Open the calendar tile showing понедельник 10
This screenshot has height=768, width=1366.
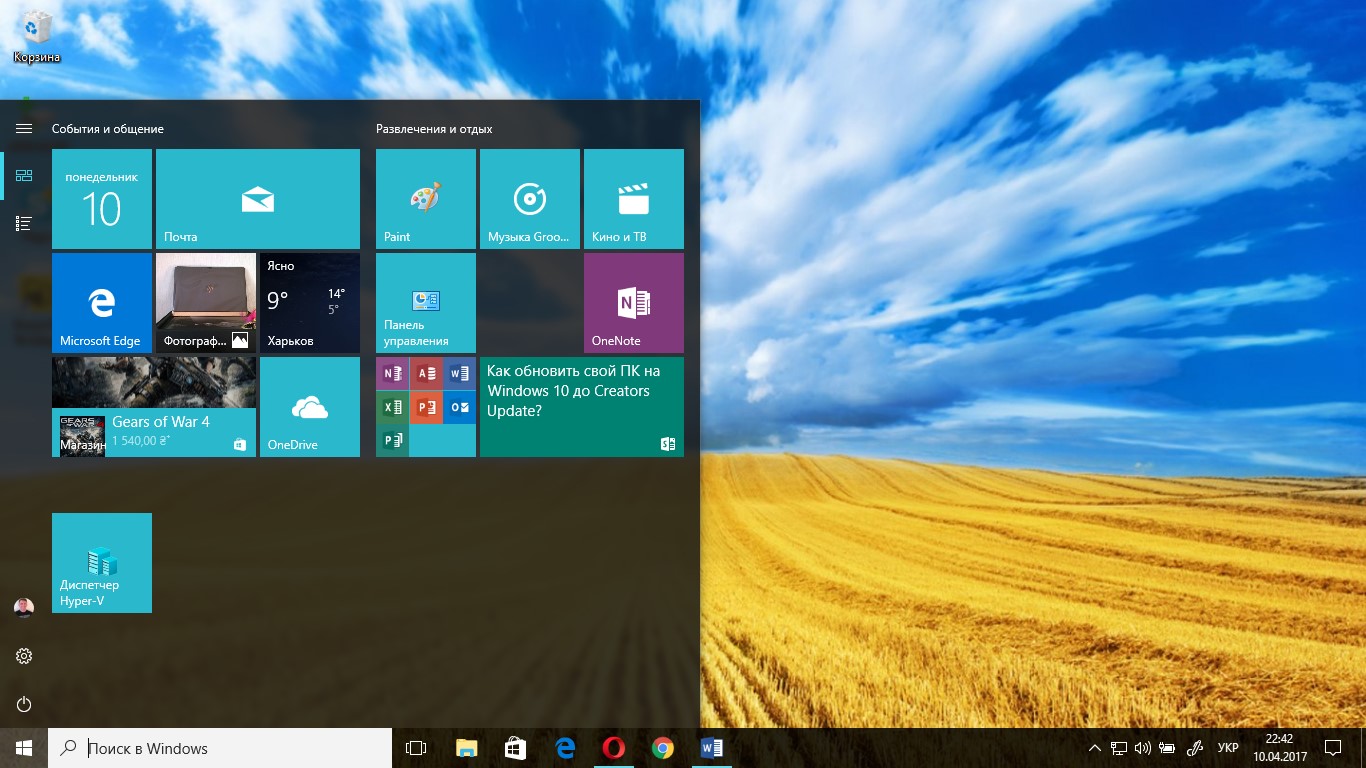(x=102, y=199)
